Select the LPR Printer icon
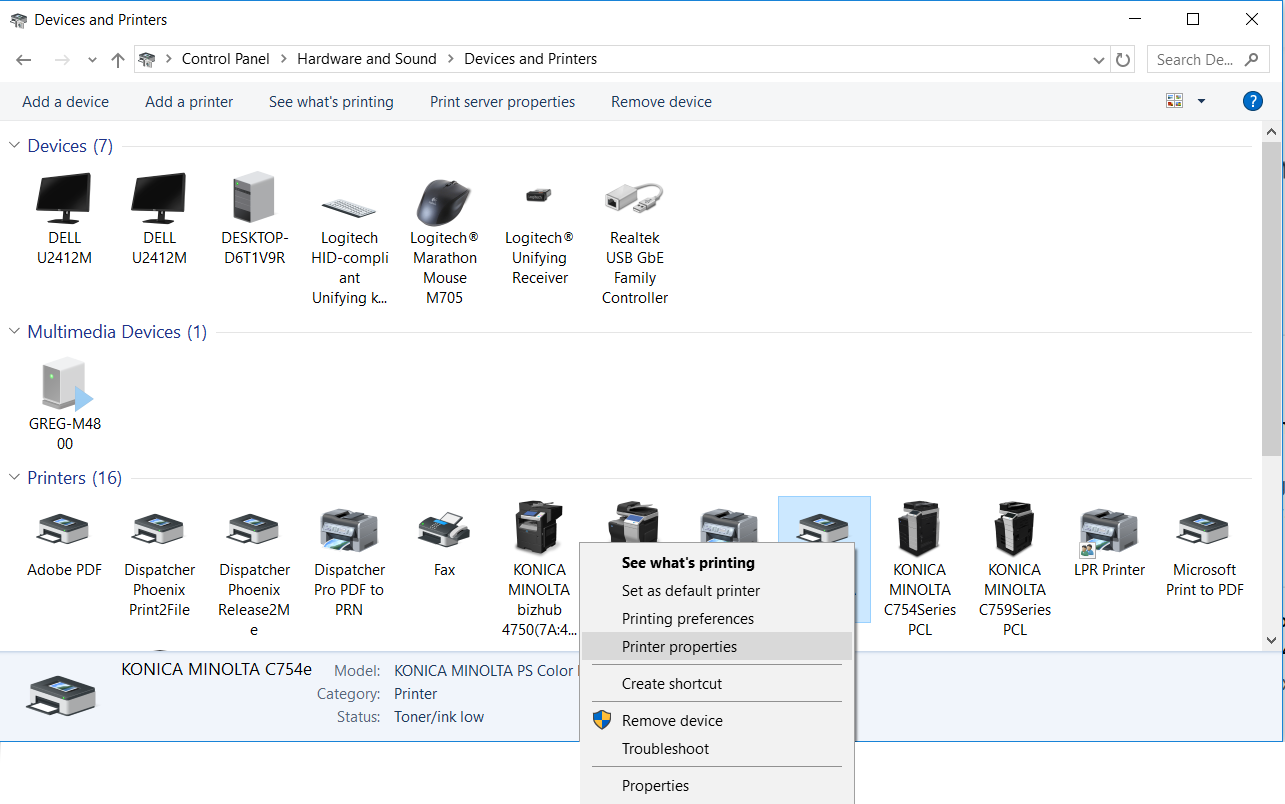The height and width of the screenshot is (804, 1285). point(1109,530)
